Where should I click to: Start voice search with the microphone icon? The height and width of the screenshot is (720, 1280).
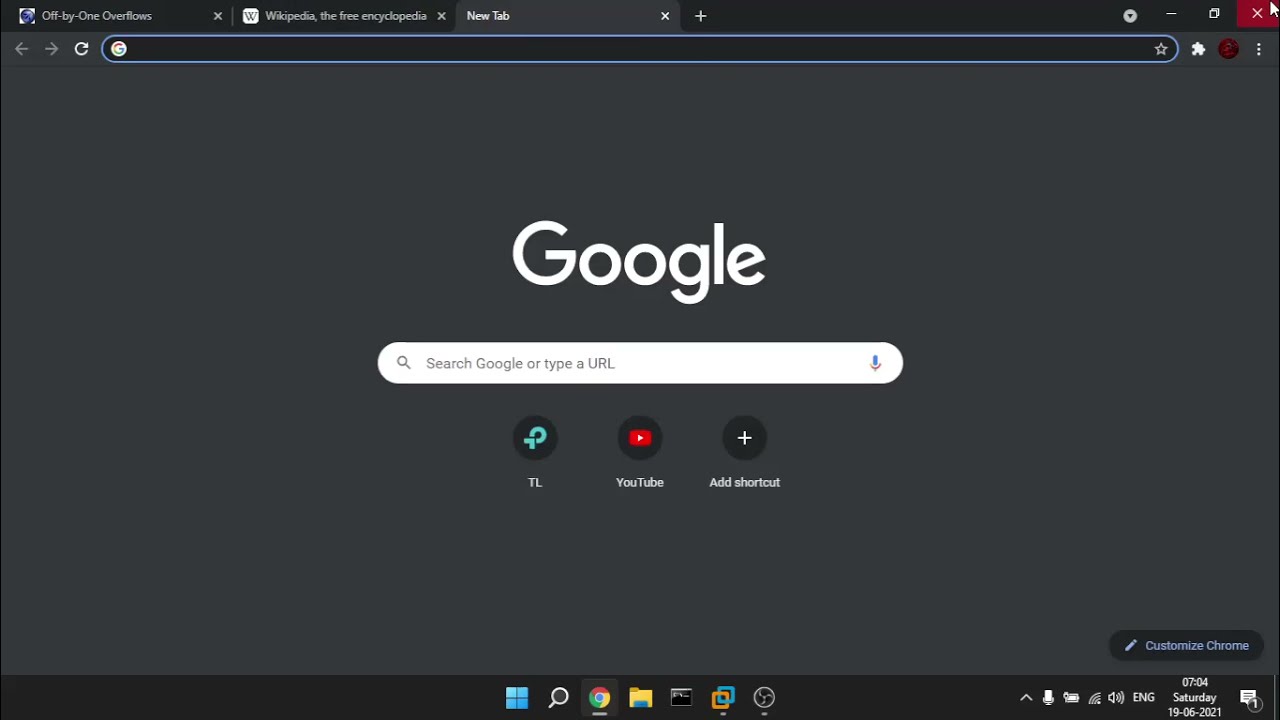pos(875,363)
